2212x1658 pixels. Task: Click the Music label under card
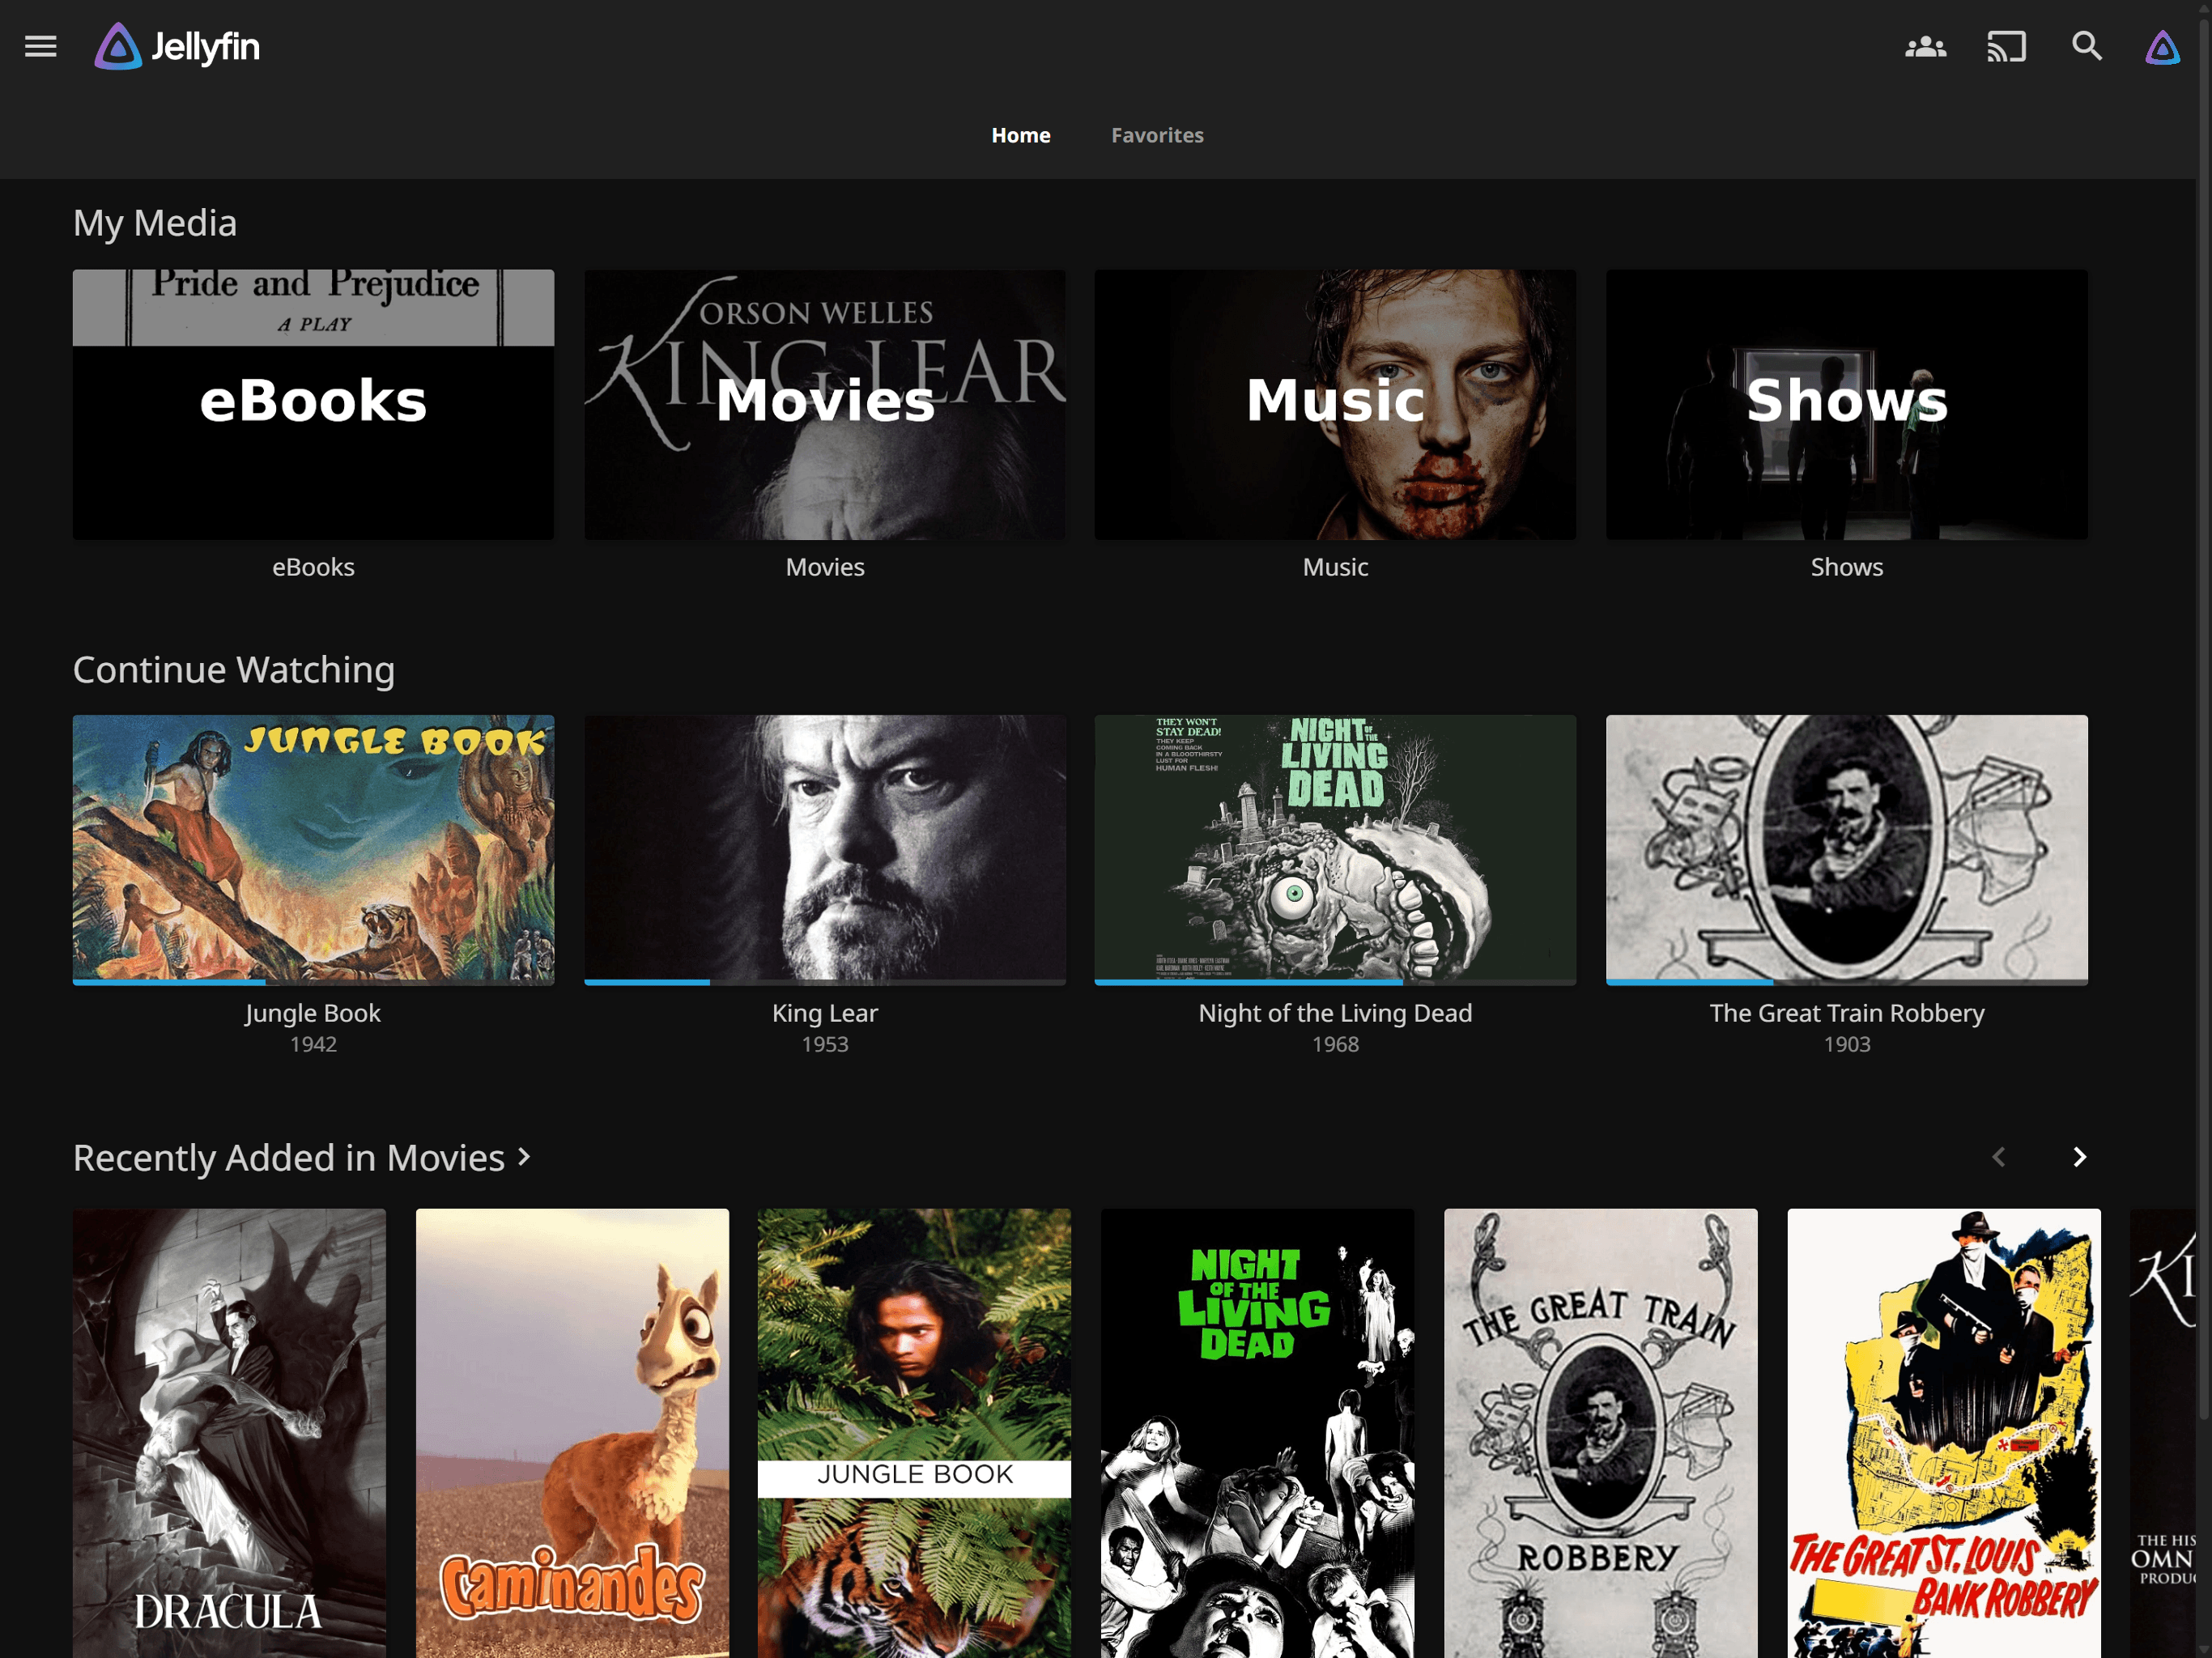(x=1335, y=567)
